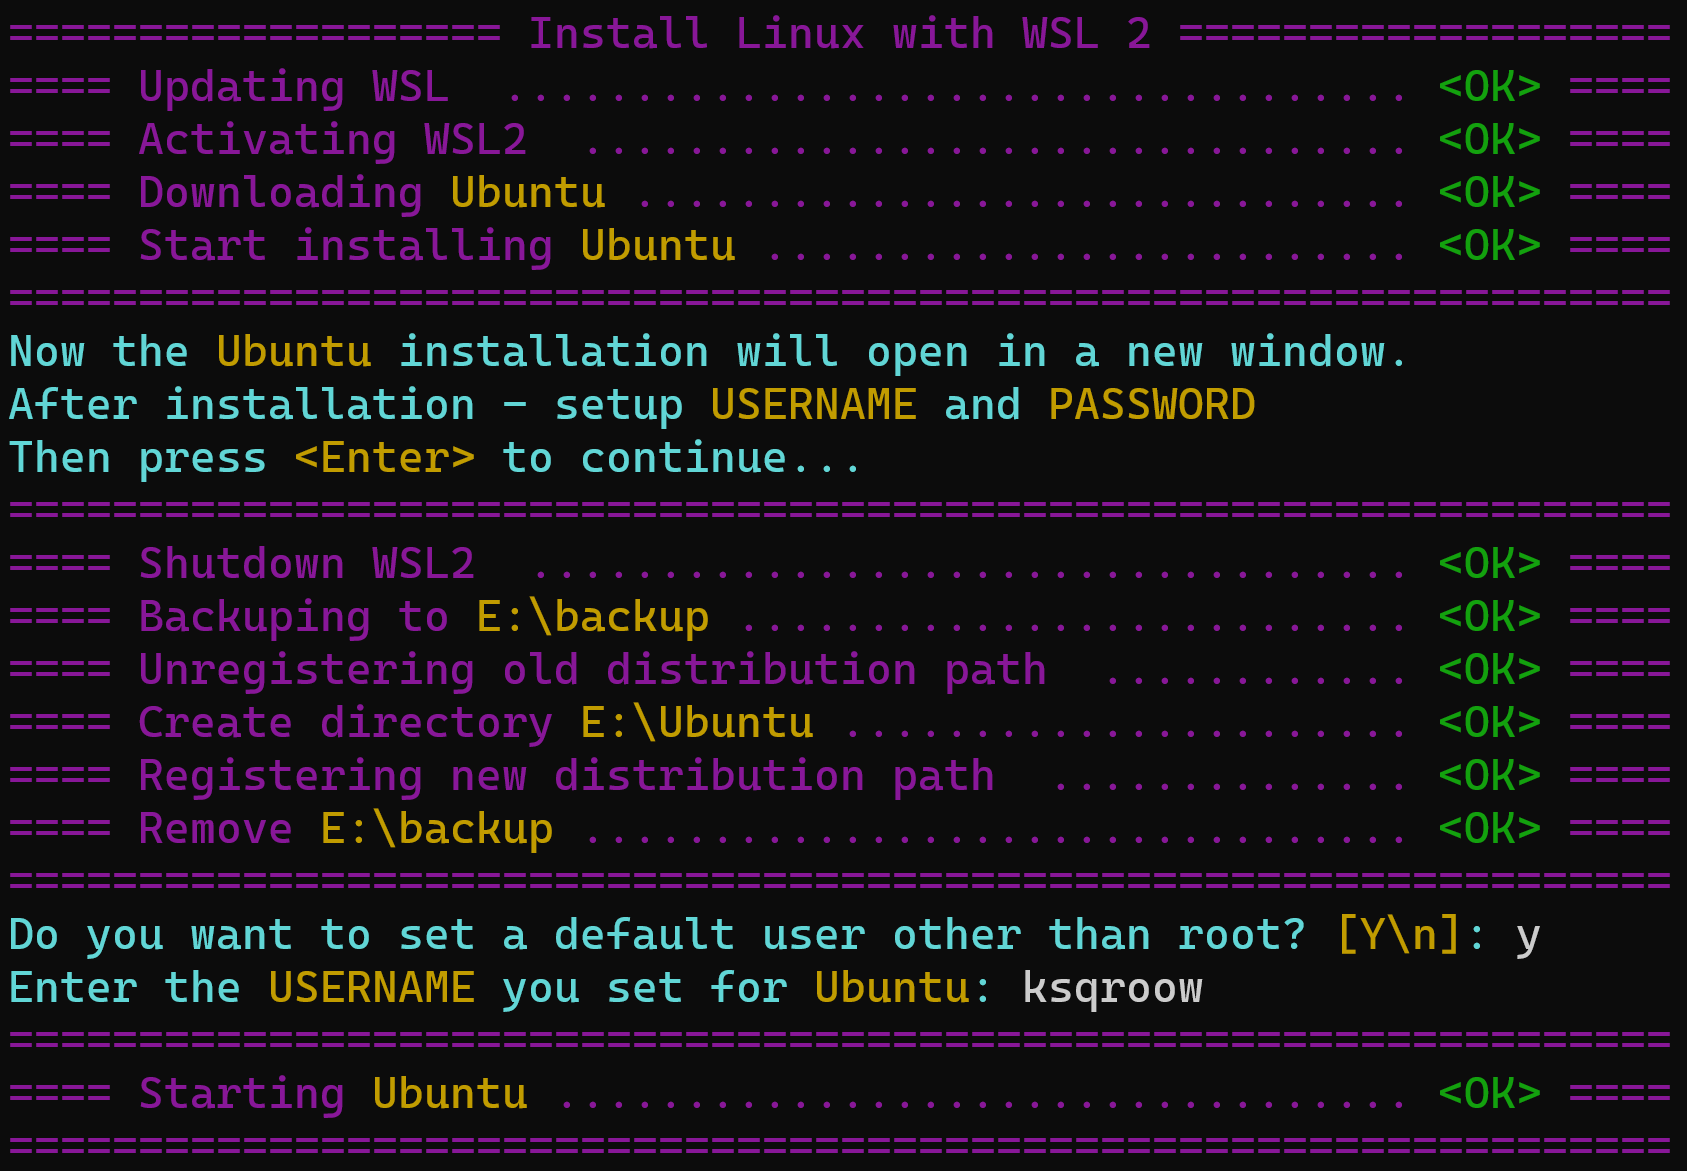
Task: Click the 'E:\backup' path in Remove line
Action: [436, 829]
